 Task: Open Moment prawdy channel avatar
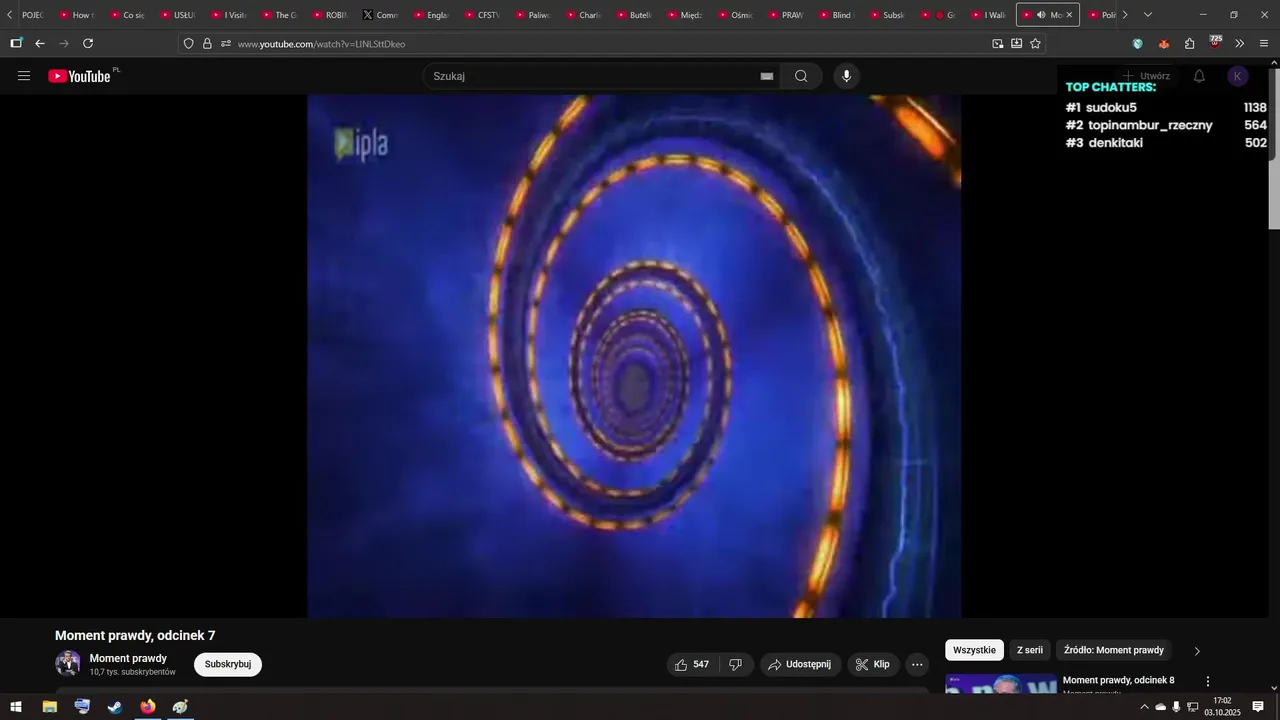pos(68,664)
